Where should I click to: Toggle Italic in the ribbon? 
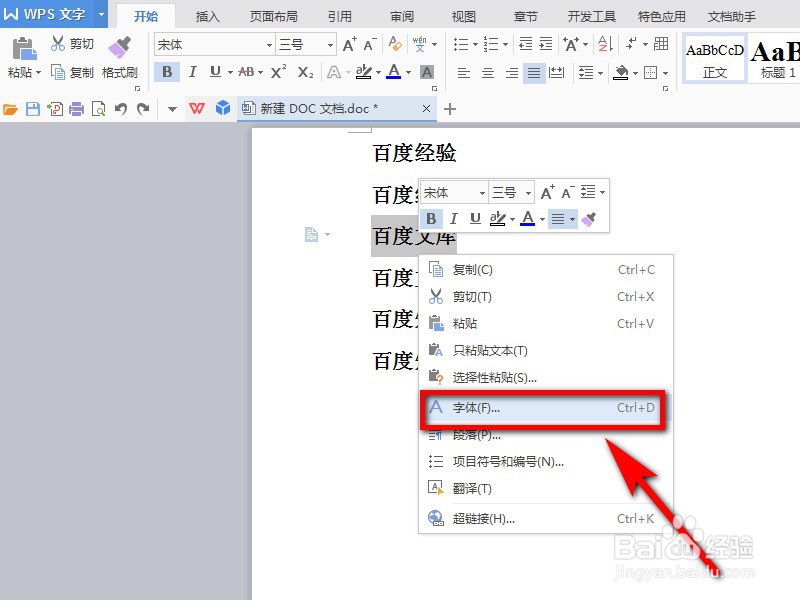click(192, 72)
